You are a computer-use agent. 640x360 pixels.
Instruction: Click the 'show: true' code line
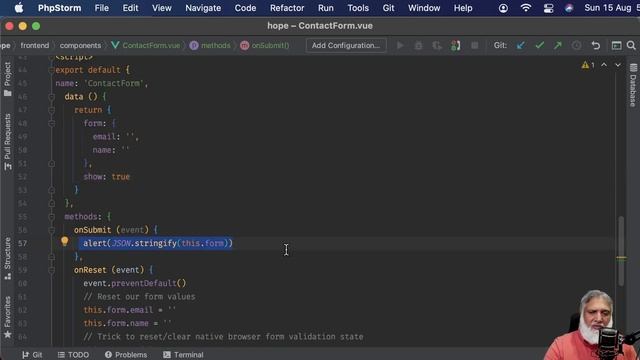click(107, 177)
